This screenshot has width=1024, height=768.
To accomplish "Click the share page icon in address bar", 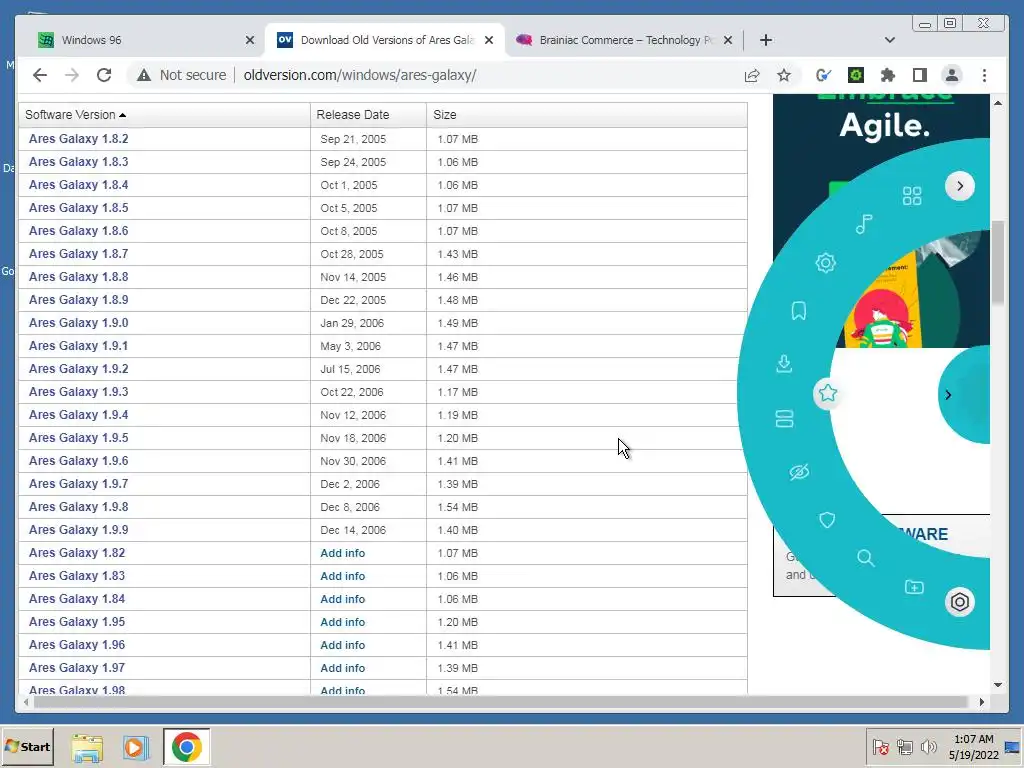I will point(752,75).
